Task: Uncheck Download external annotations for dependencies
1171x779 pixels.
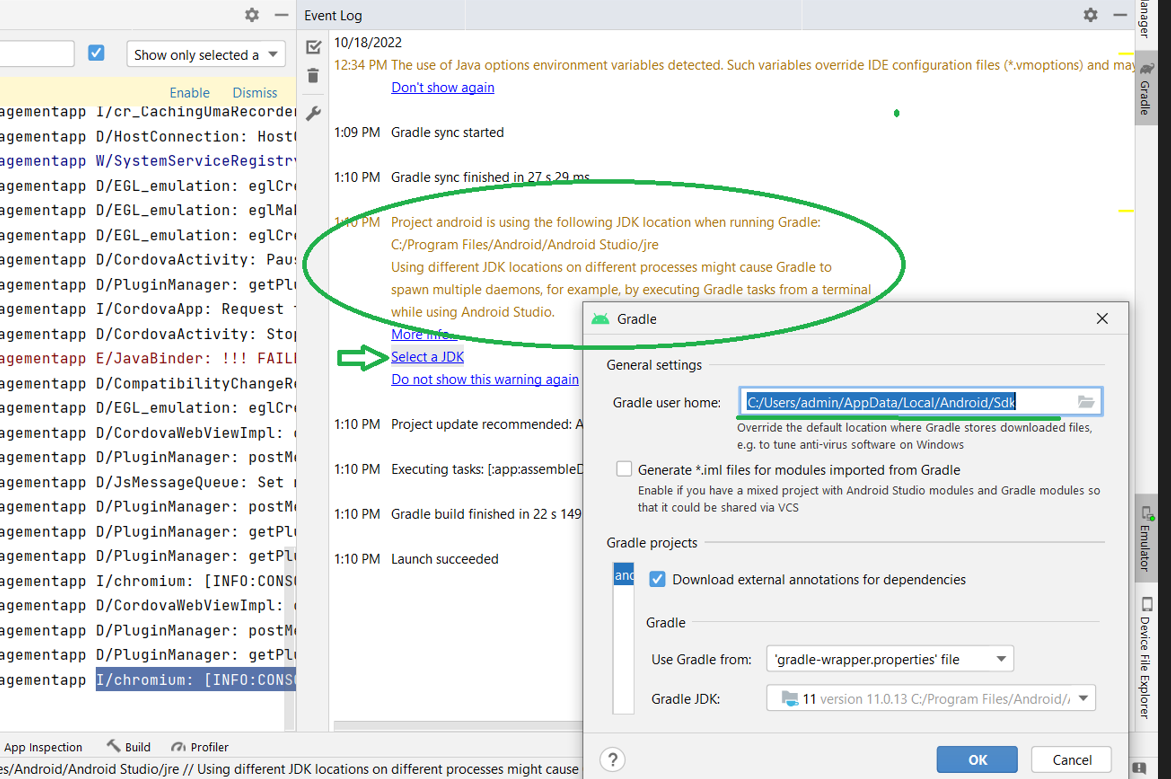Action: (656, 579)
